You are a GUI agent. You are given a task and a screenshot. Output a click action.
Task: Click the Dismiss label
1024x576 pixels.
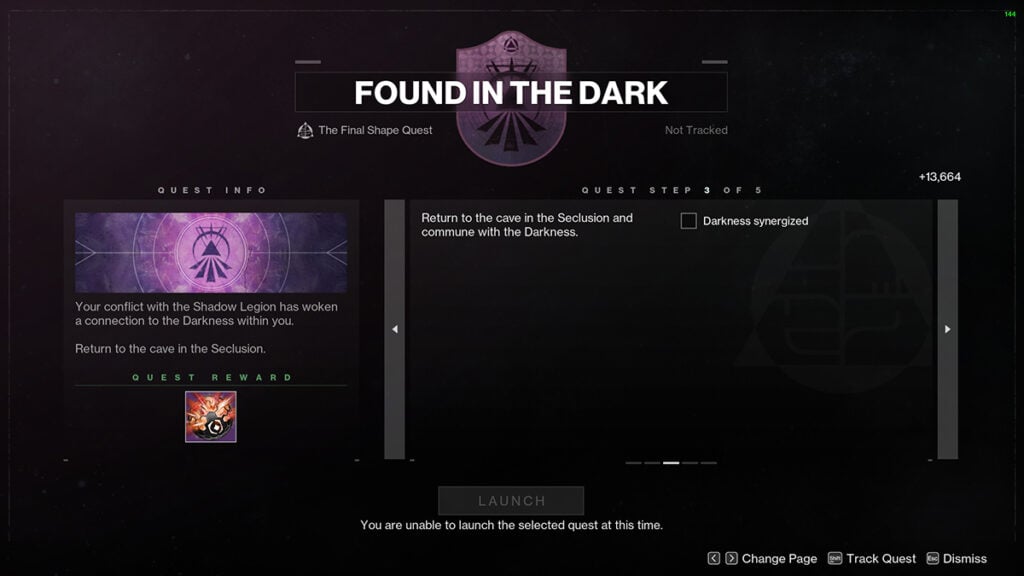tap(965, 558)
